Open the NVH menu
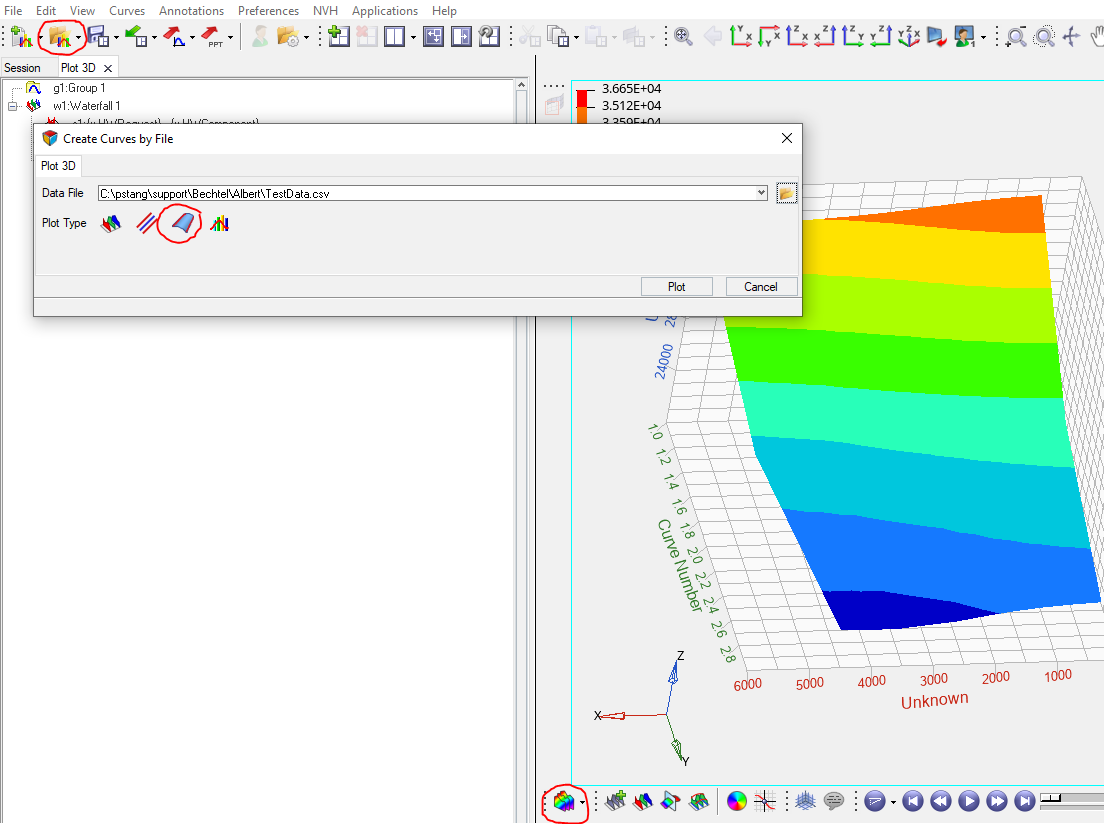The width and height of the screenshot is (1104, 824). click(325, 11)
